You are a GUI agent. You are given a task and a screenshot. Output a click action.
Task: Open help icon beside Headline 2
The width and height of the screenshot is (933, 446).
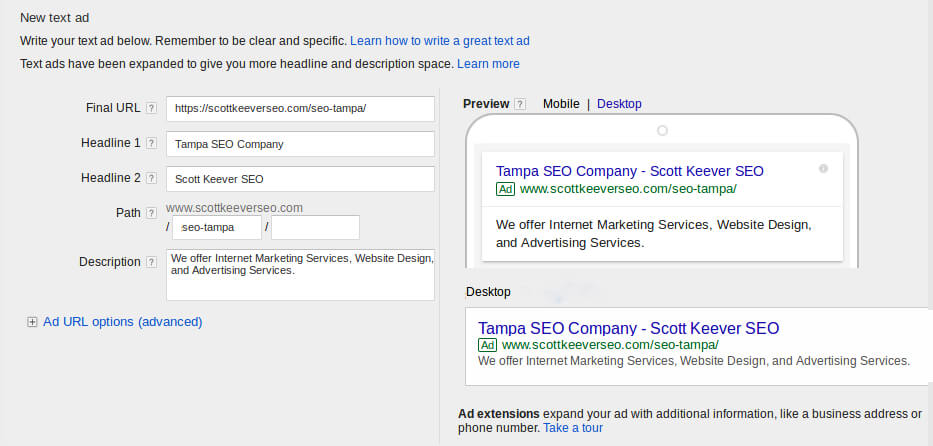[152, 178]
